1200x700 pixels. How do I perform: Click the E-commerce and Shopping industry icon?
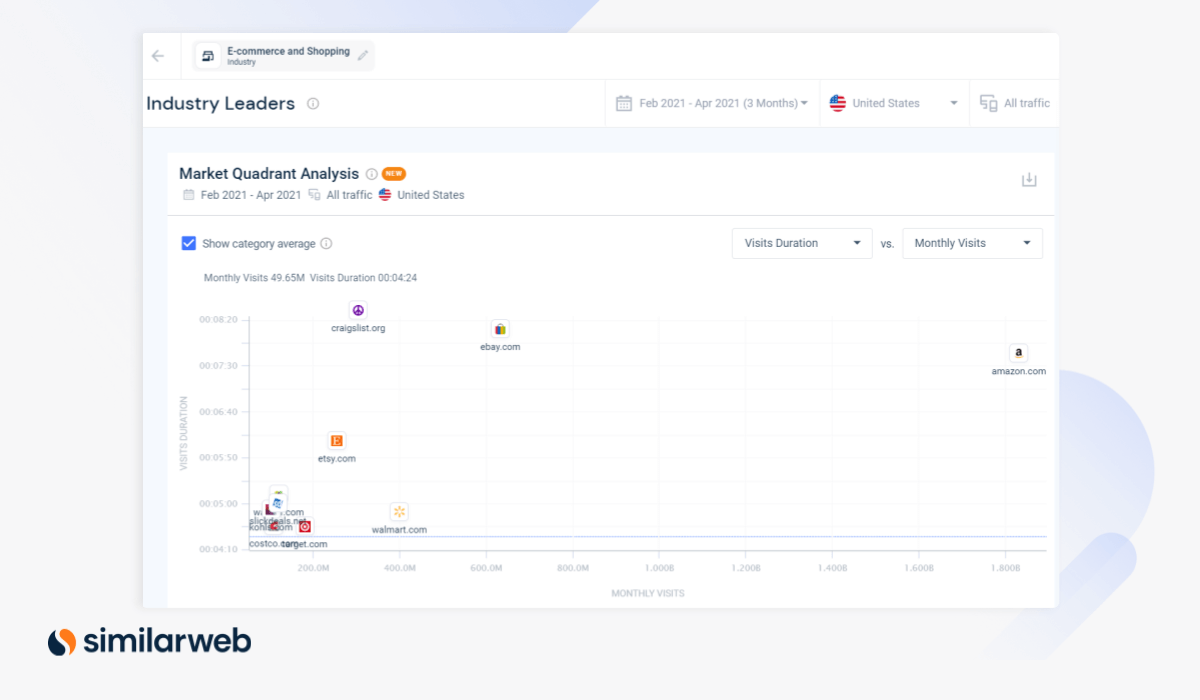pyautogui.click(x=208, y=55)
